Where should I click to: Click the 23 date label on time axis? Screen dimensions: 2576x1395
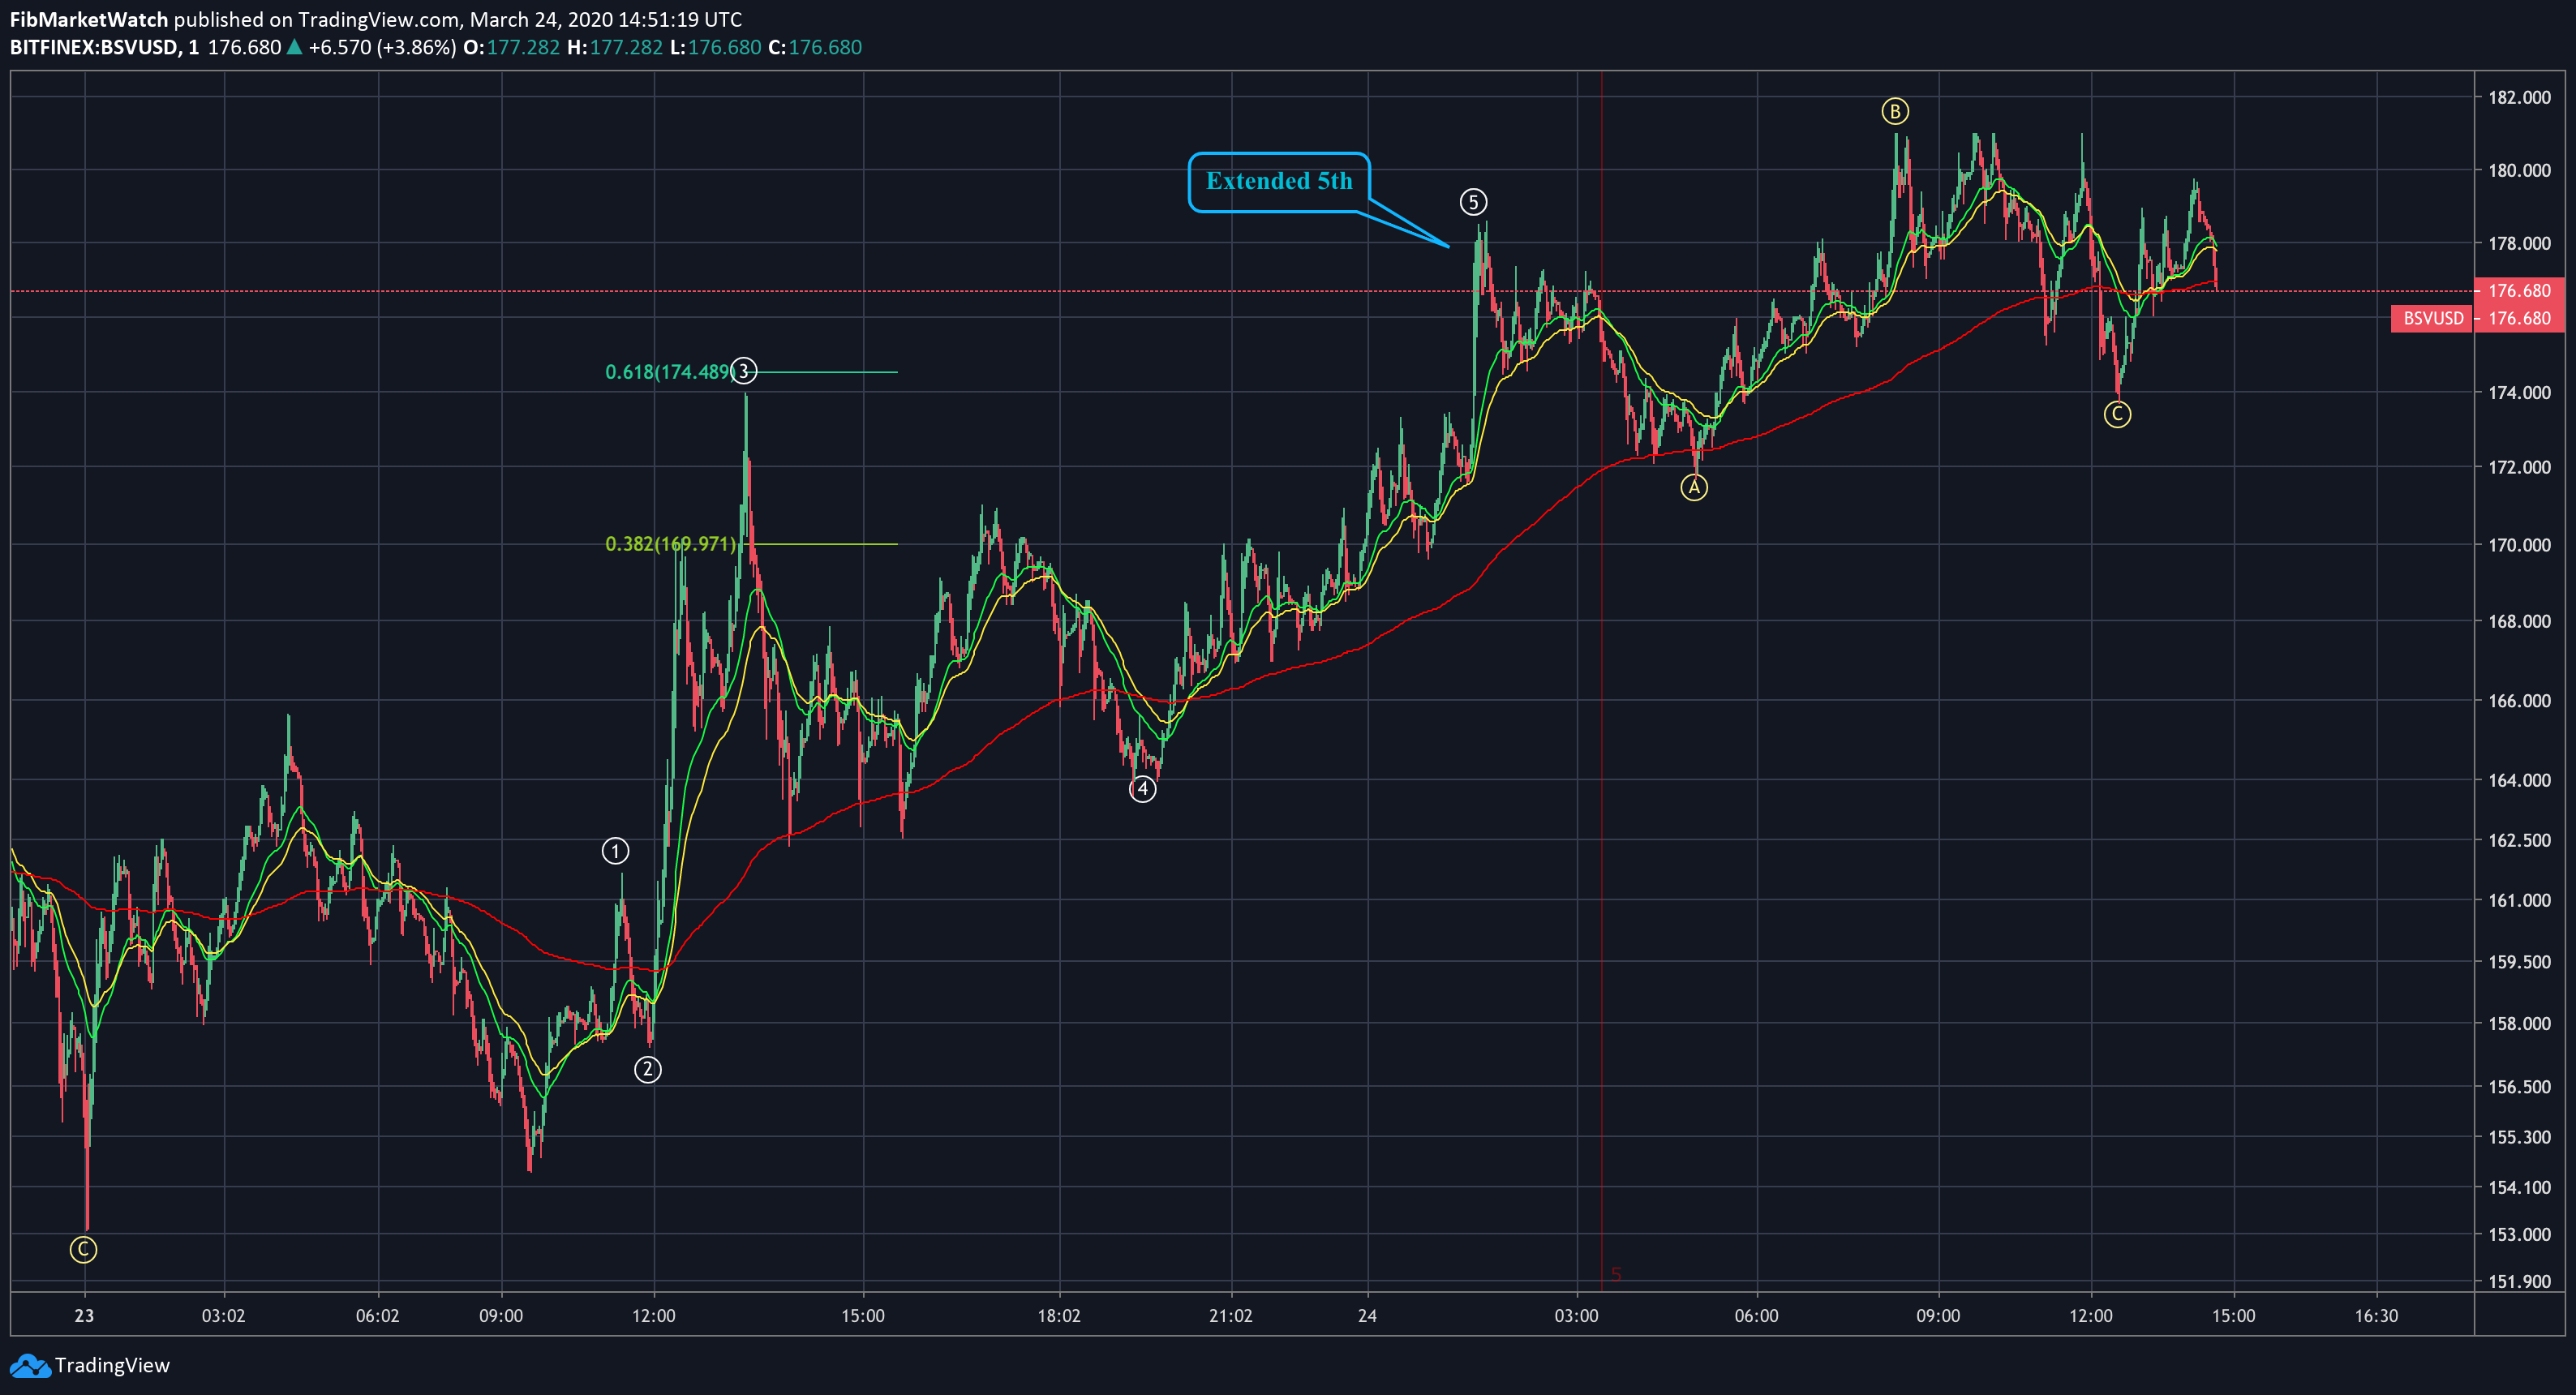(84, 1315)
